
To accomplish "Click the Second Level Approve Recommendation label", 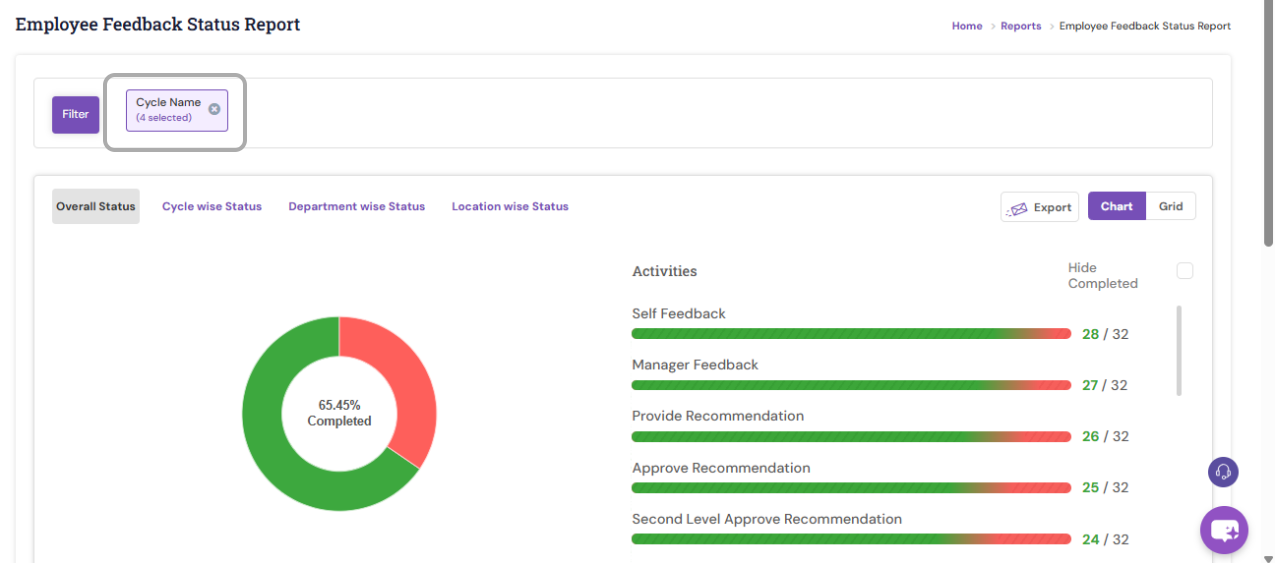I will [x=767, y=519].
